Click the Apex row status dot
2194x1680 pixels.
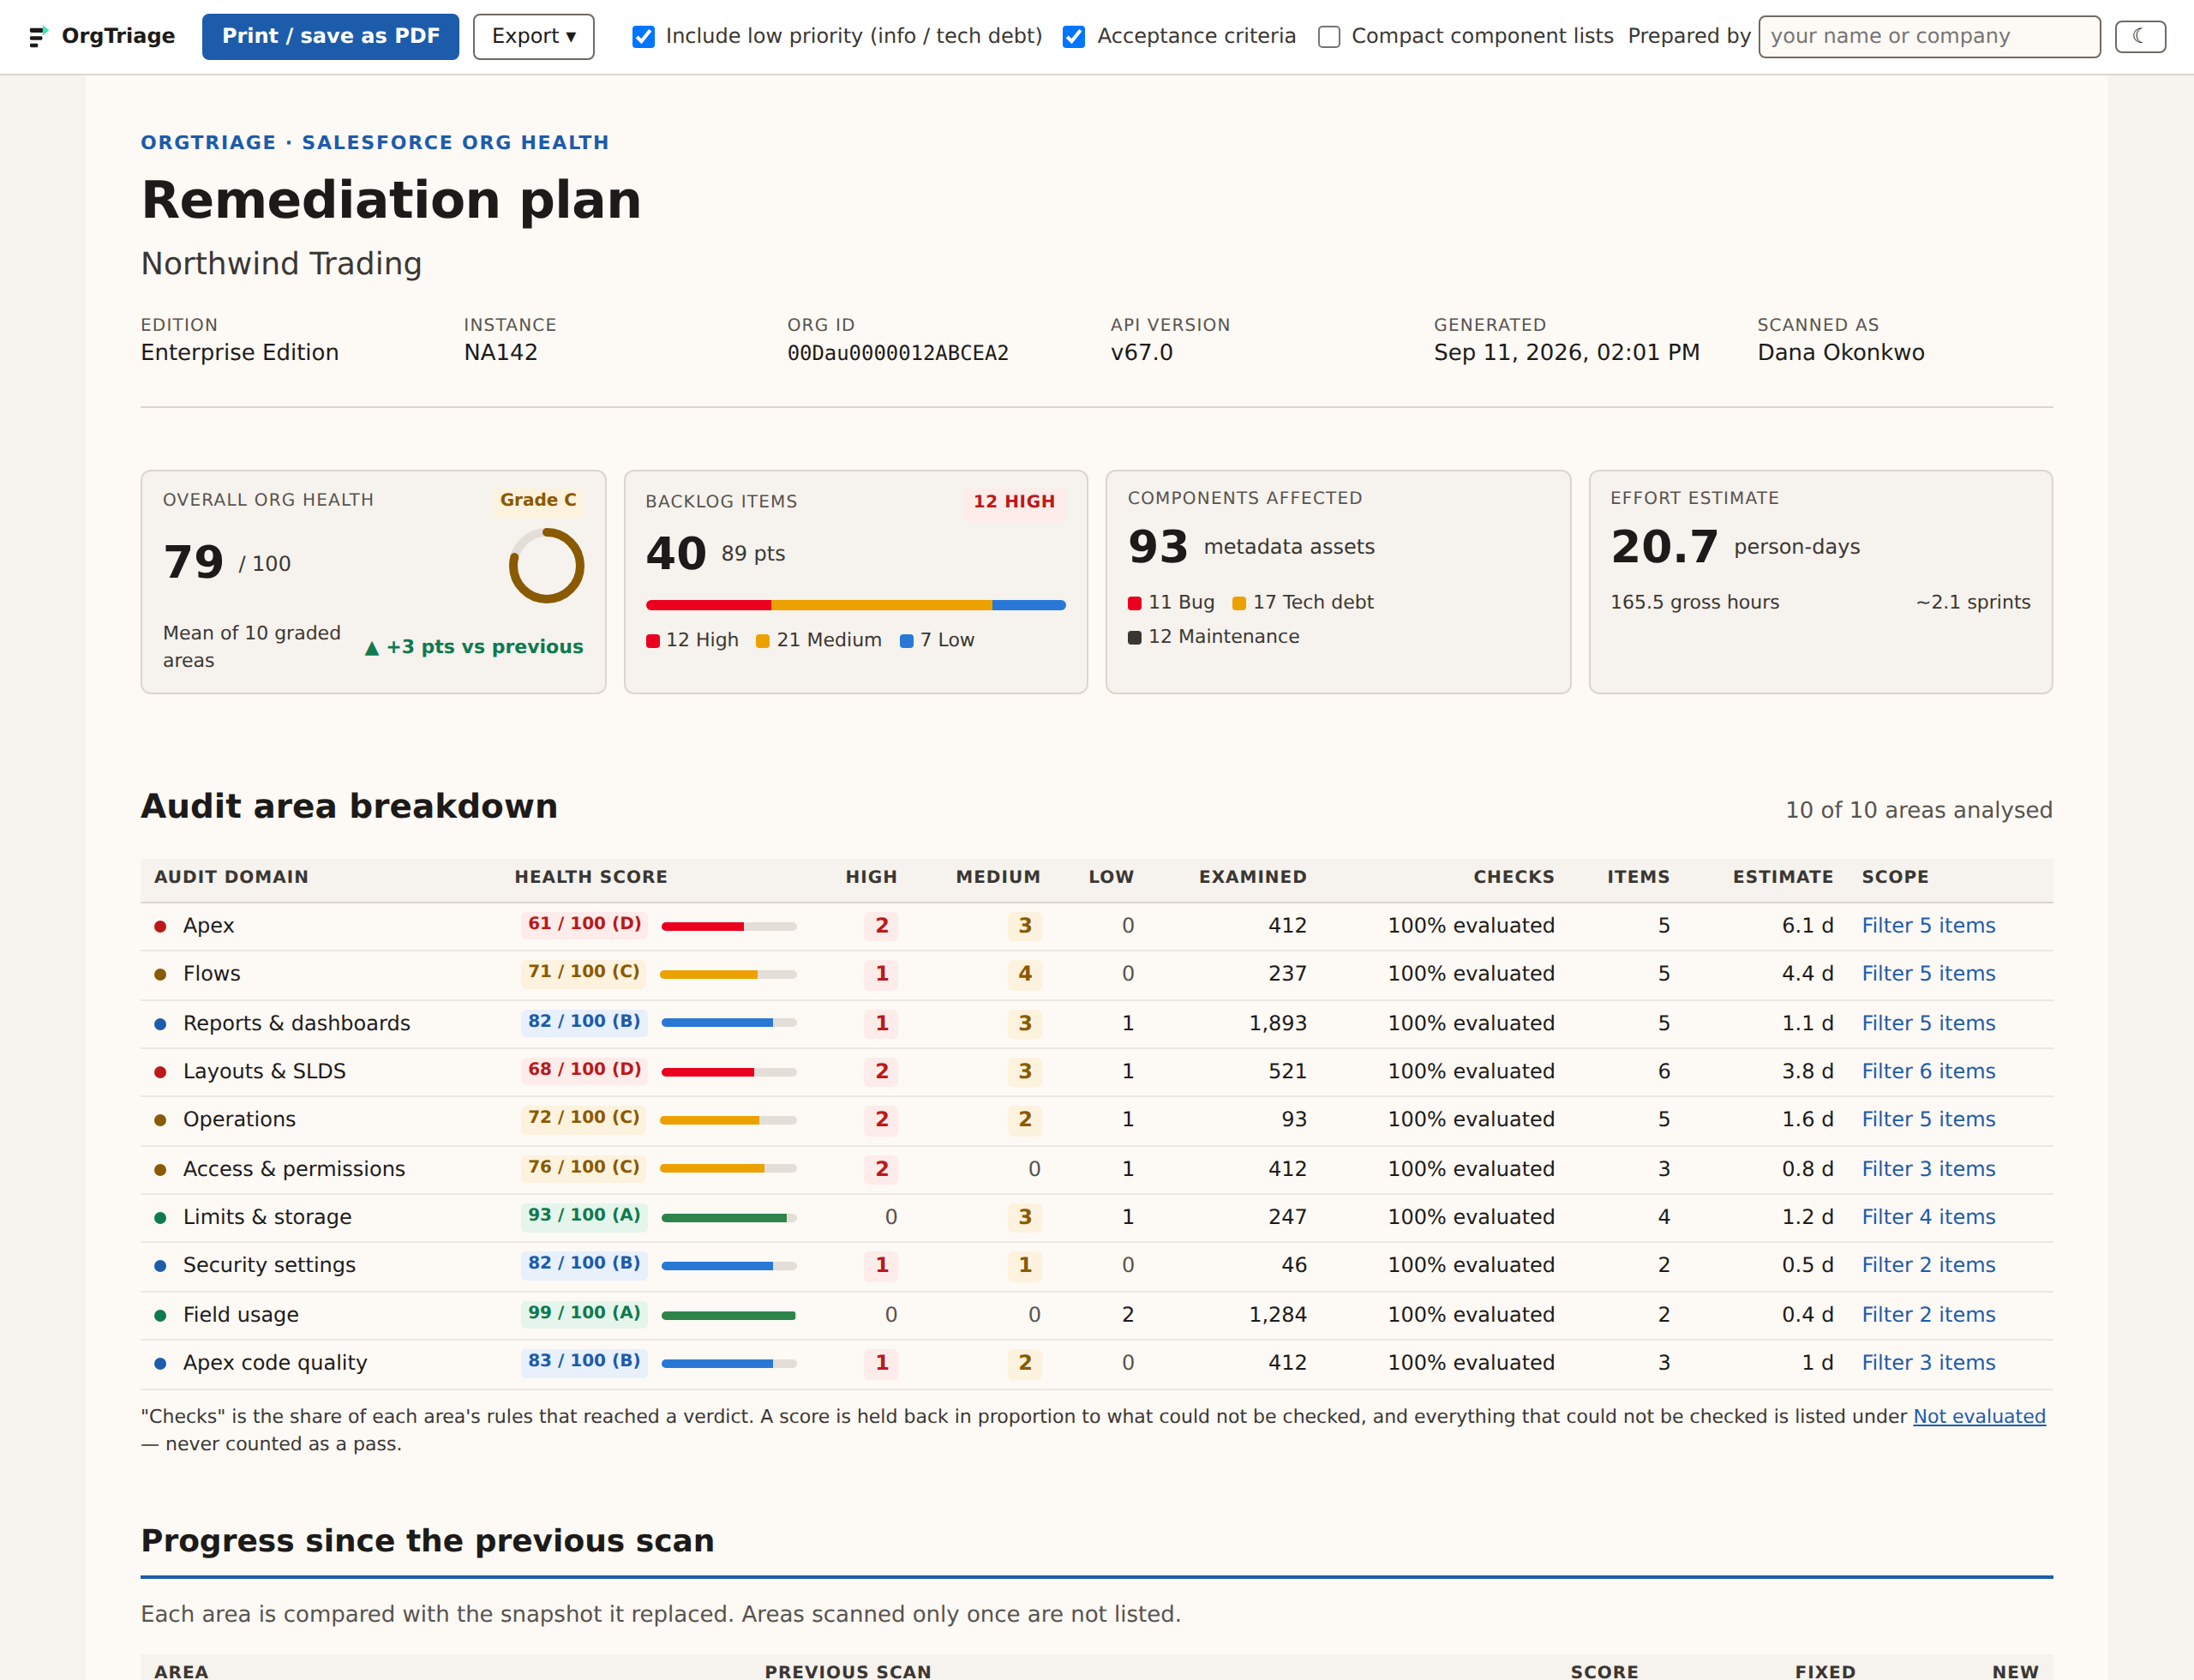coord(160,927)
